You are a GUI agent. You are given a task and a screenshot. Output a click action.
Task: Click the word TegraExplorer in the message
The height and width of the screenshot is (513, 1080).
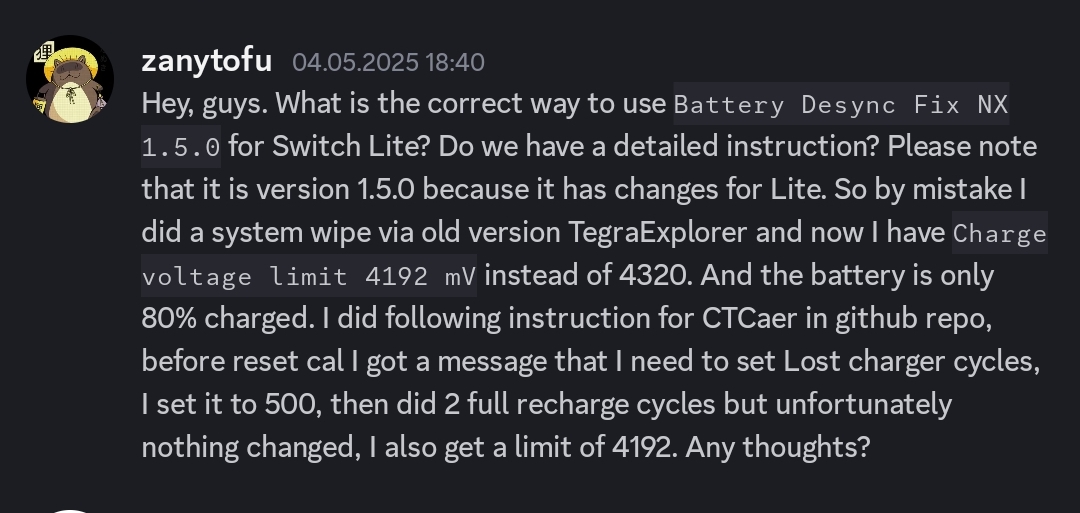(x=657, y=233)
